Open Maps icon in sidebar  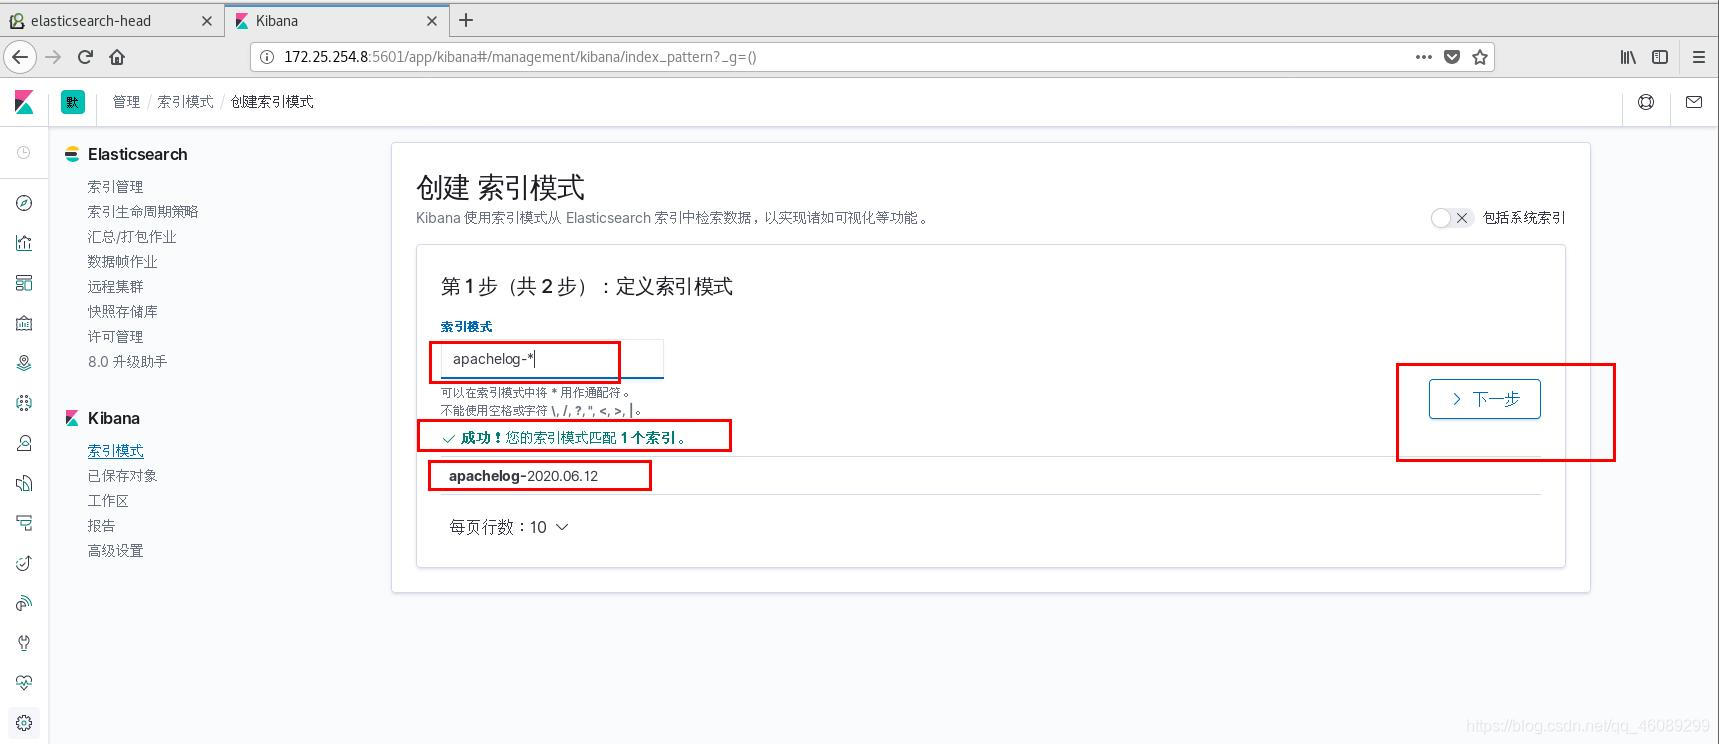point(24,363)
